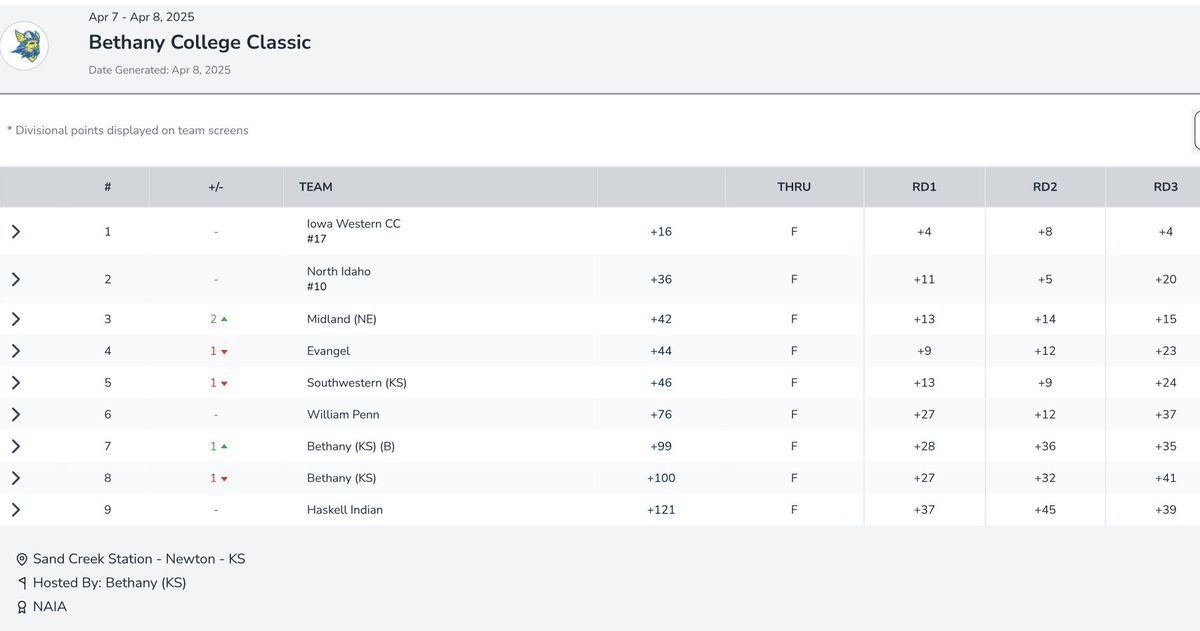This screenshot has width=1200, height=631.
Task: Open Southwestern (KS) team name
Action: point(357,383)
